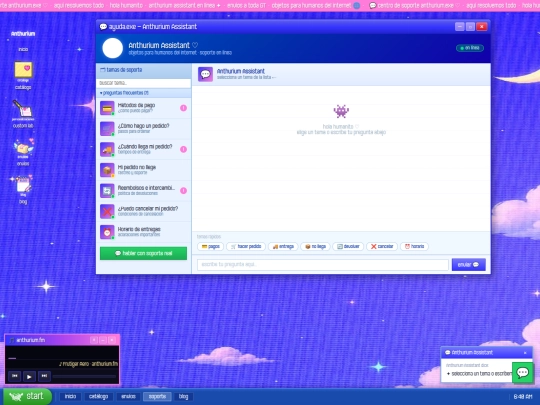Open the blog desktop icon
This screenshot has width=540, height=405.
pyautogui.click(x=23, y=190)
